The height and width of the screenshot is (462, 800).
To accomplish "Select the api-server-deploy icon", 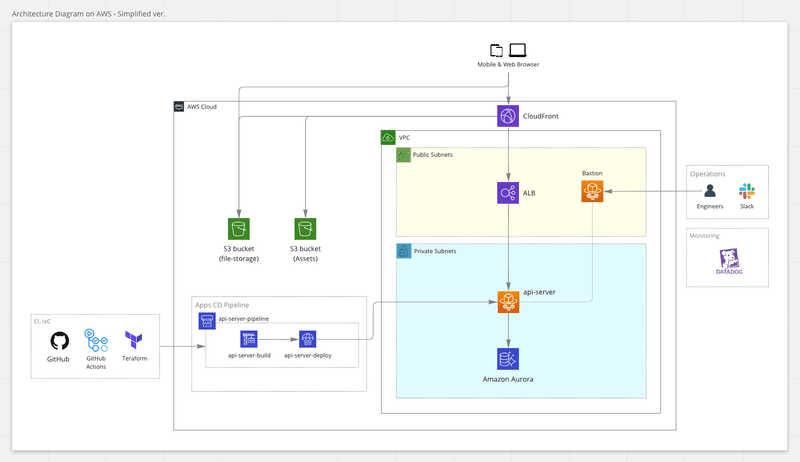I will click(x=307, y=339).
